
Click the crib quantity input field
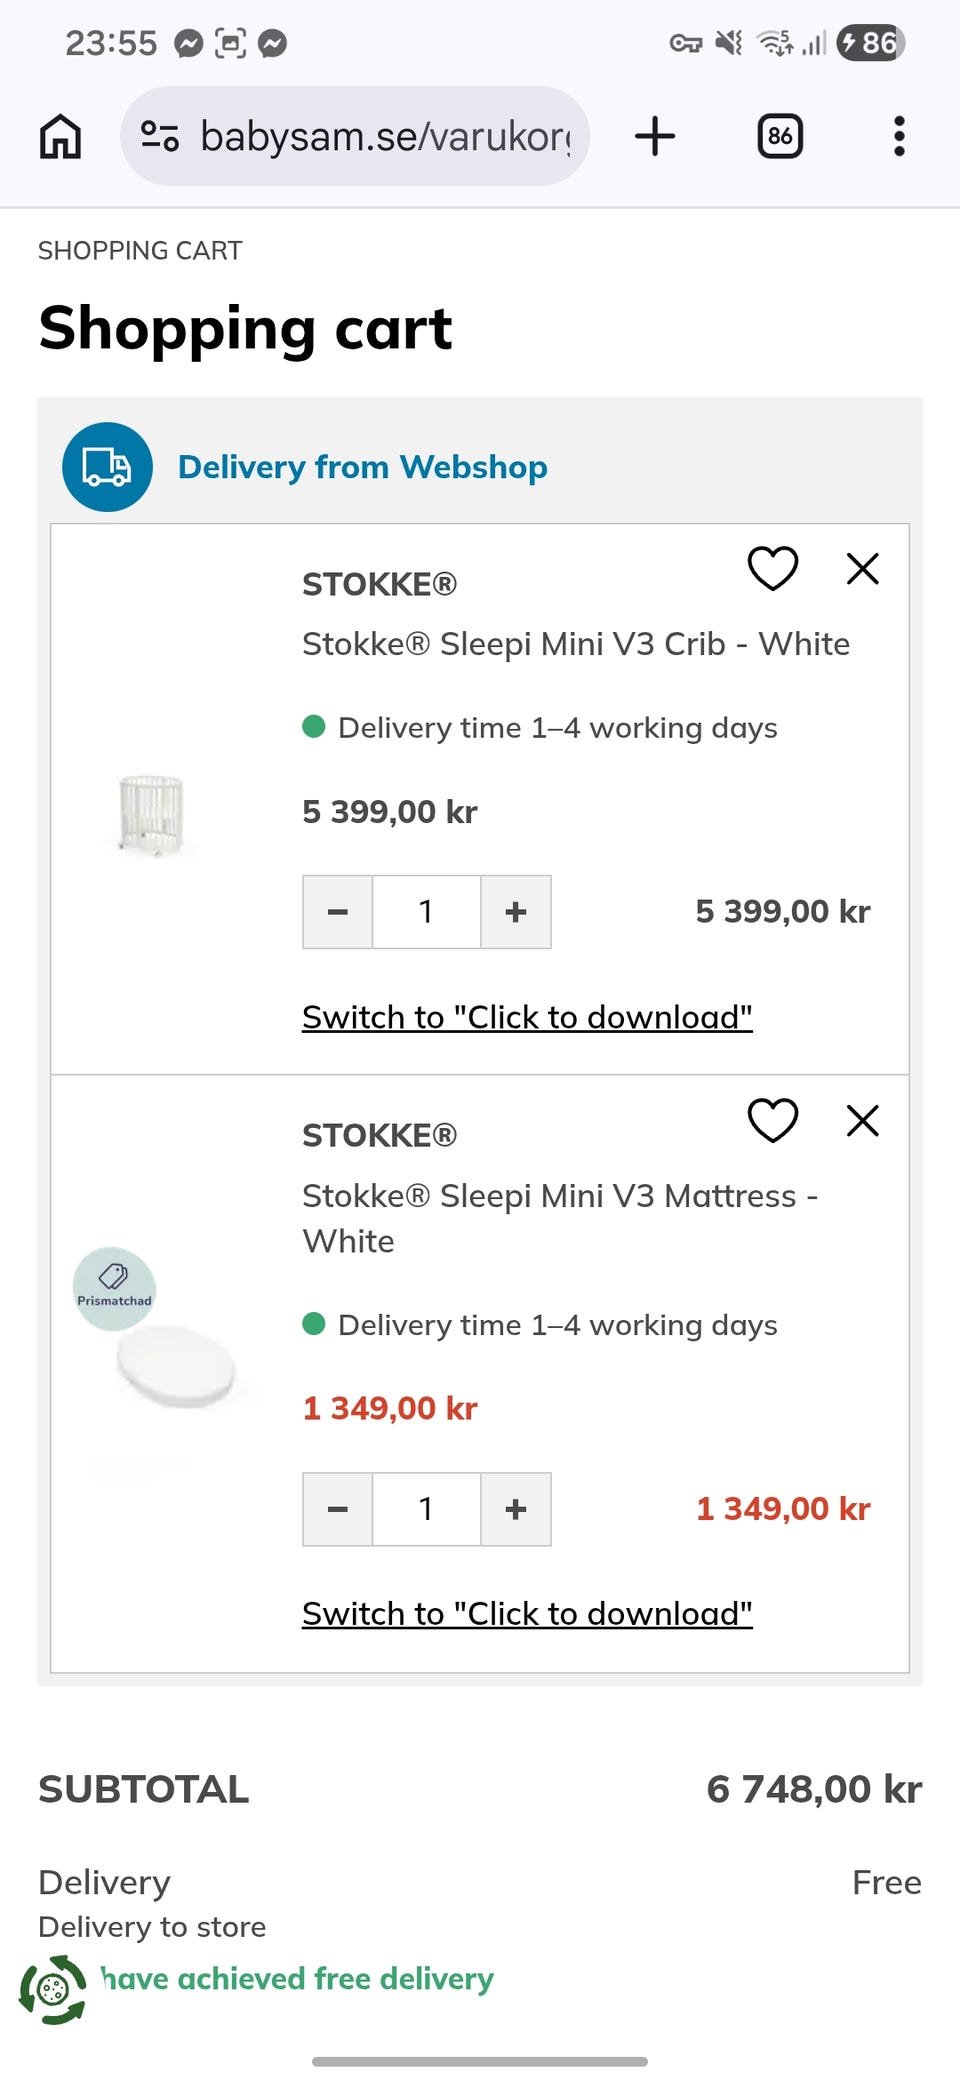(427, 912)
